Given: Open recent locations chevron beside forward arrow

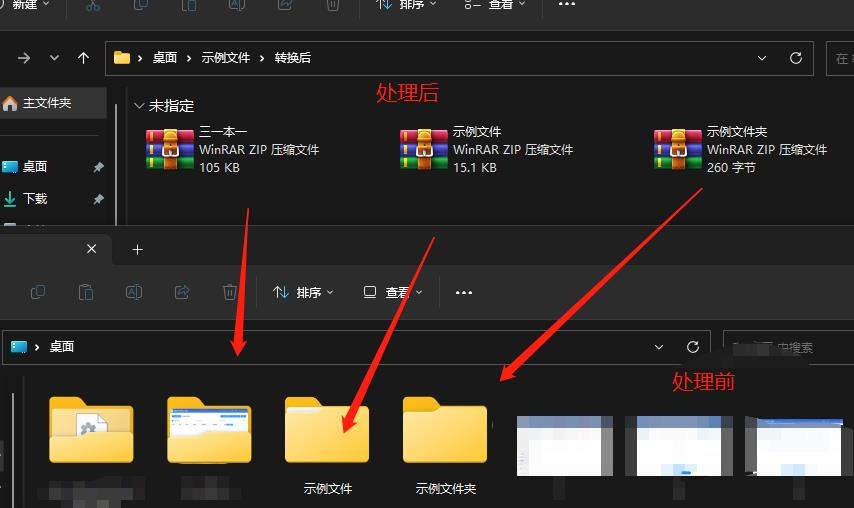Looking at the screenshot, I should point(54,58).
